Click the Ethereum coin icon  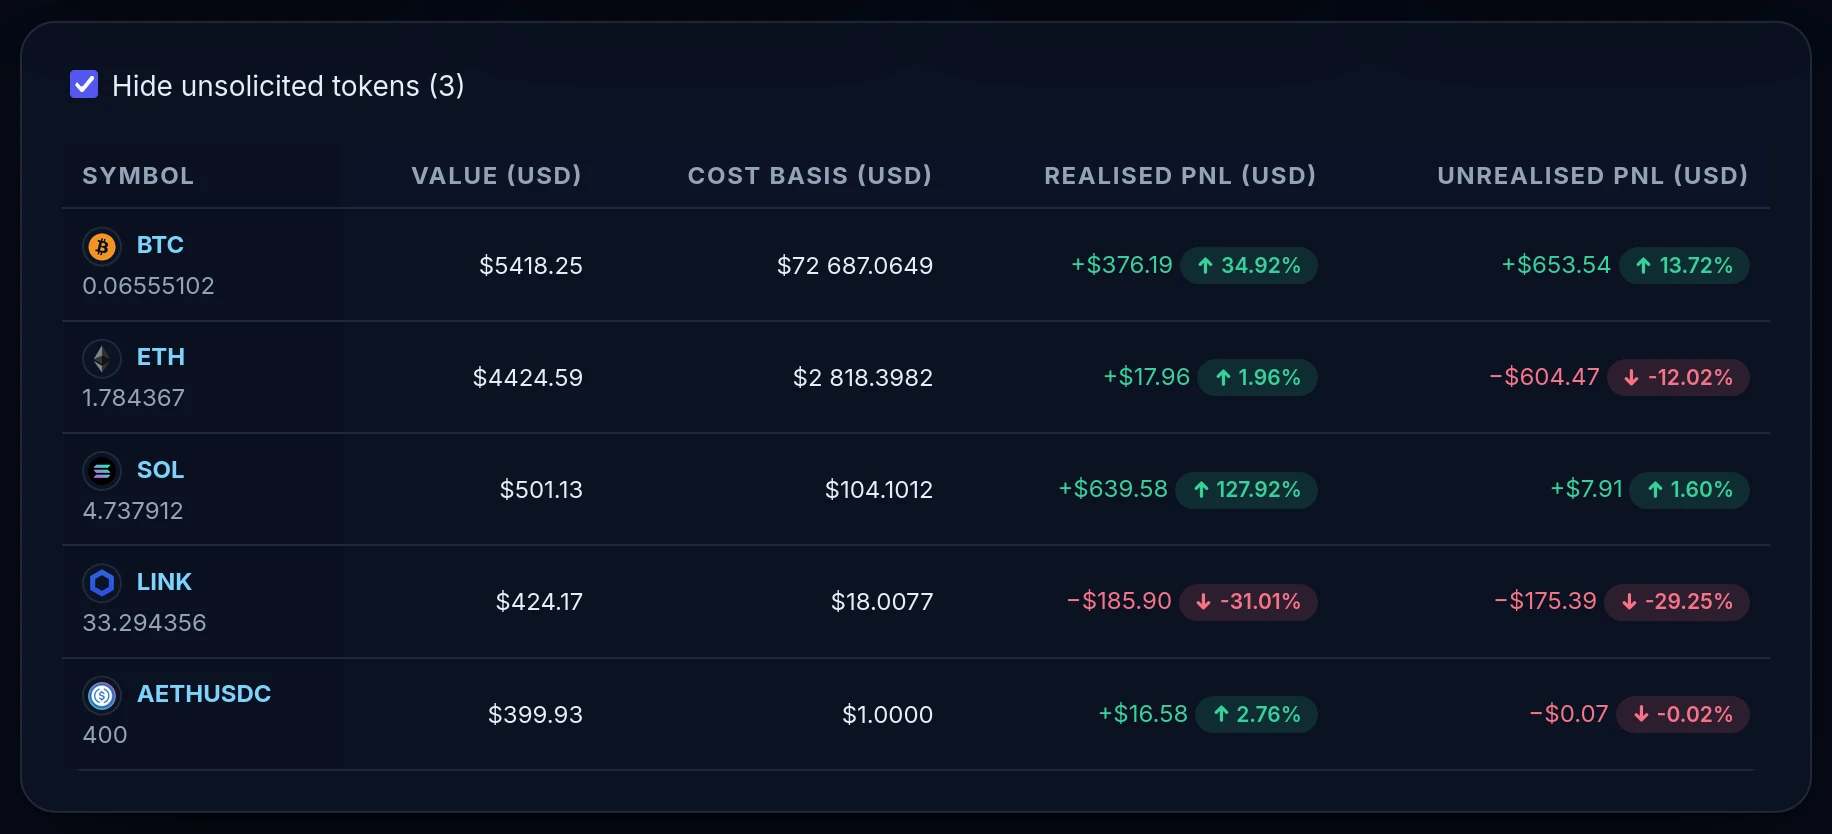click(102, 358)
